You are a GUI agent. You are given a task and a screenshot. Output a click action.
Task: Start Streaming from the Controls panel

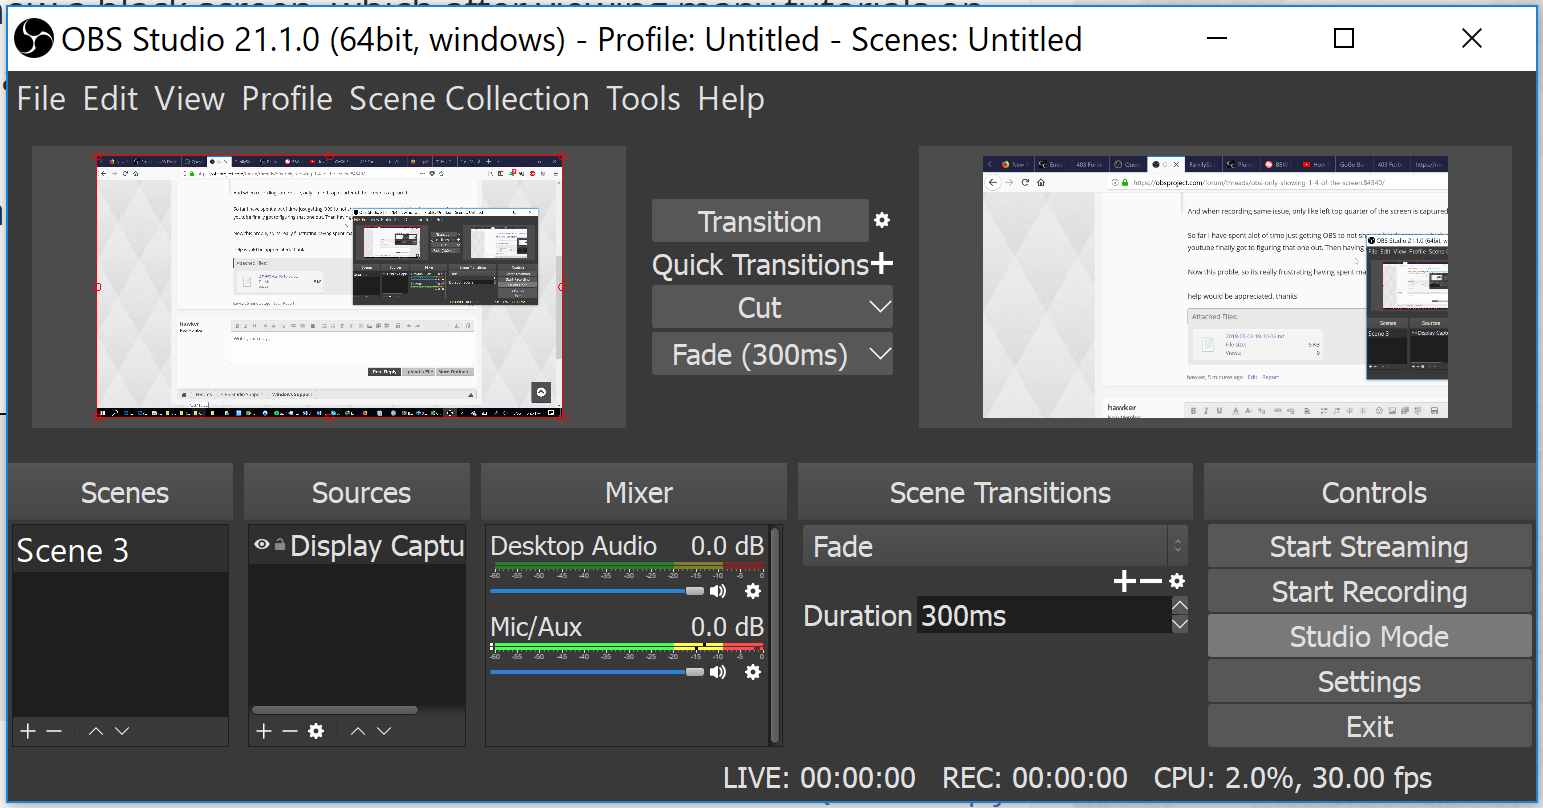click(1369, 547)
